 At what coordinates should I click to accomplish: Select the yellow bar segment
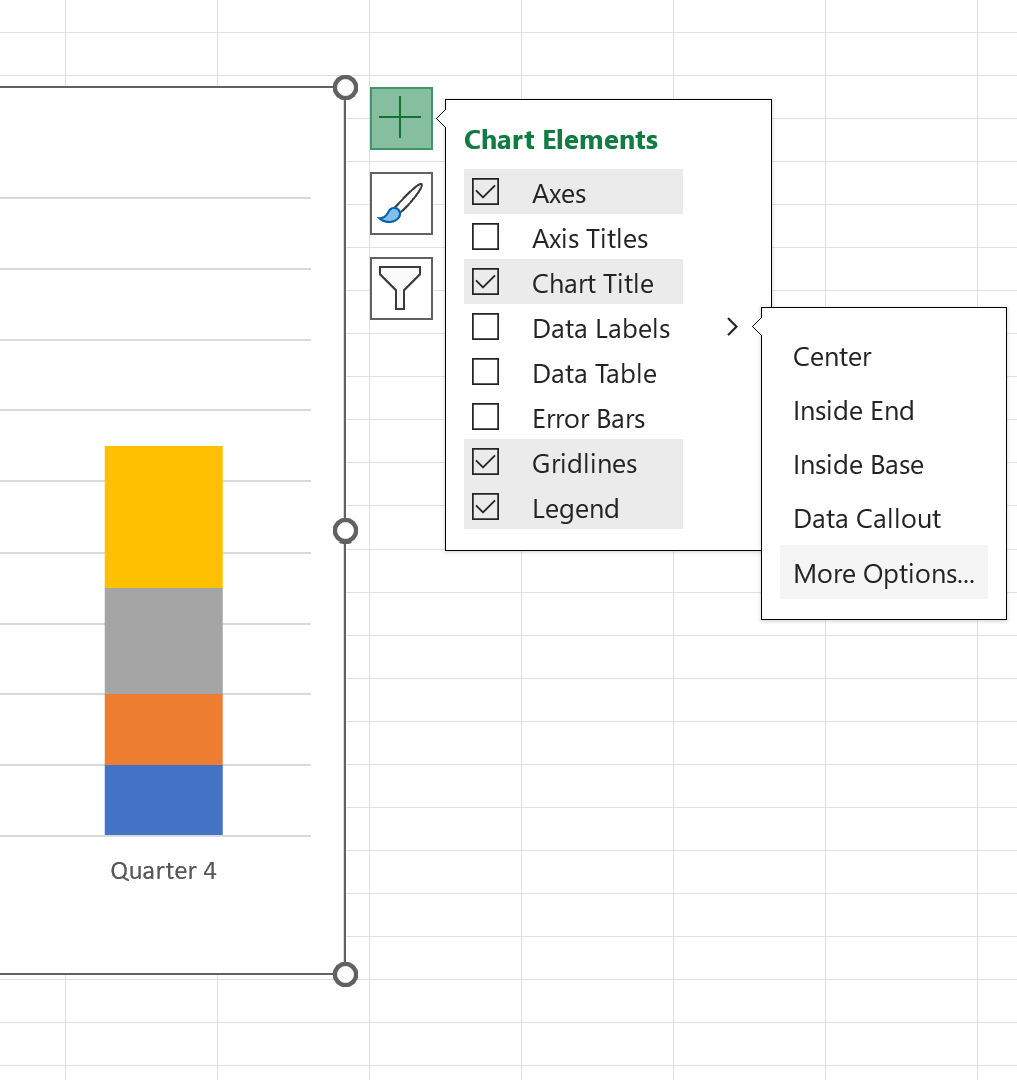point(163,515)
